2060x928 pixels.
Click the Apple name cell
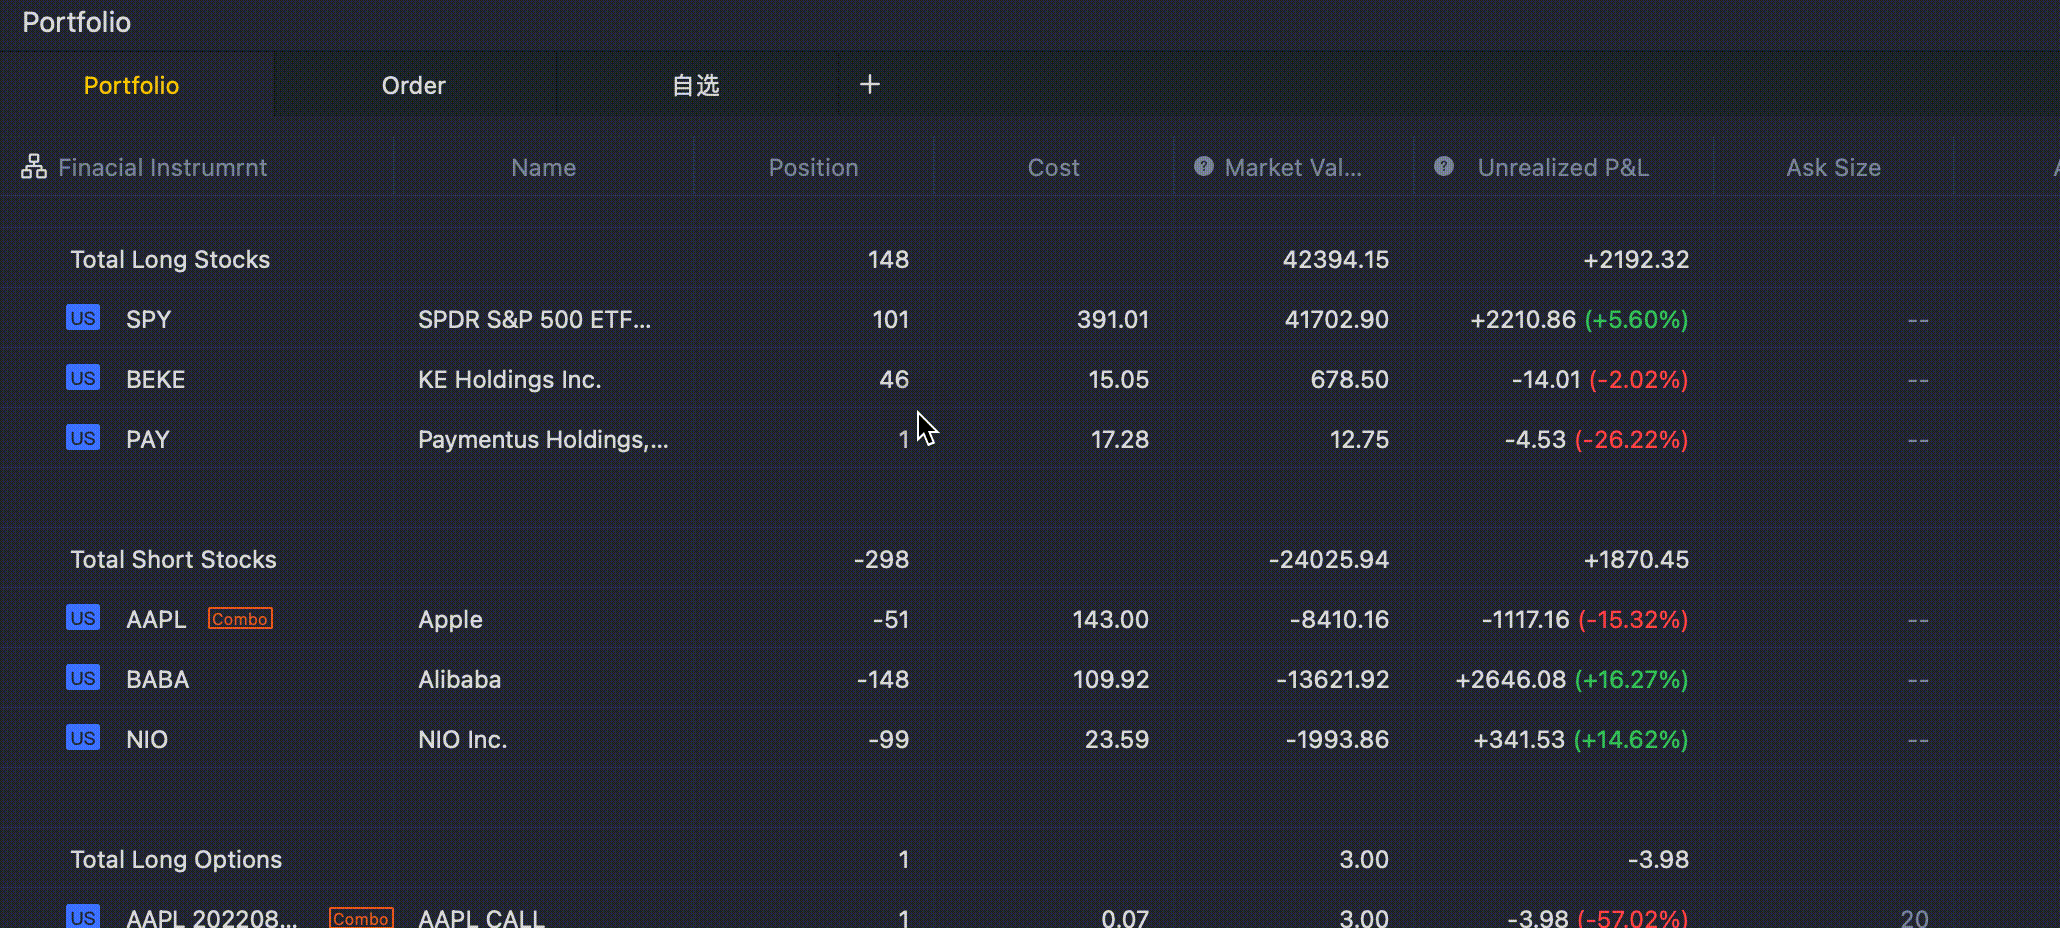[x=450, y=619]
